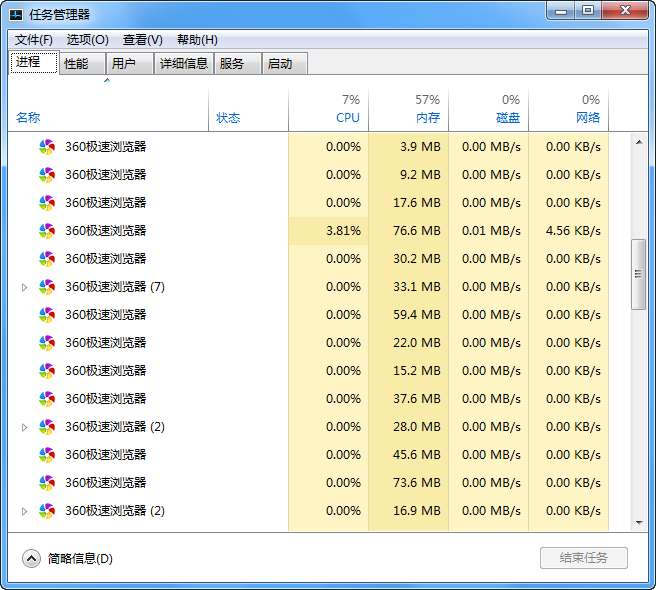Screen dimensions: 656x590
Task: Click the scrollbar up arrow
Action: click(639, 142)
